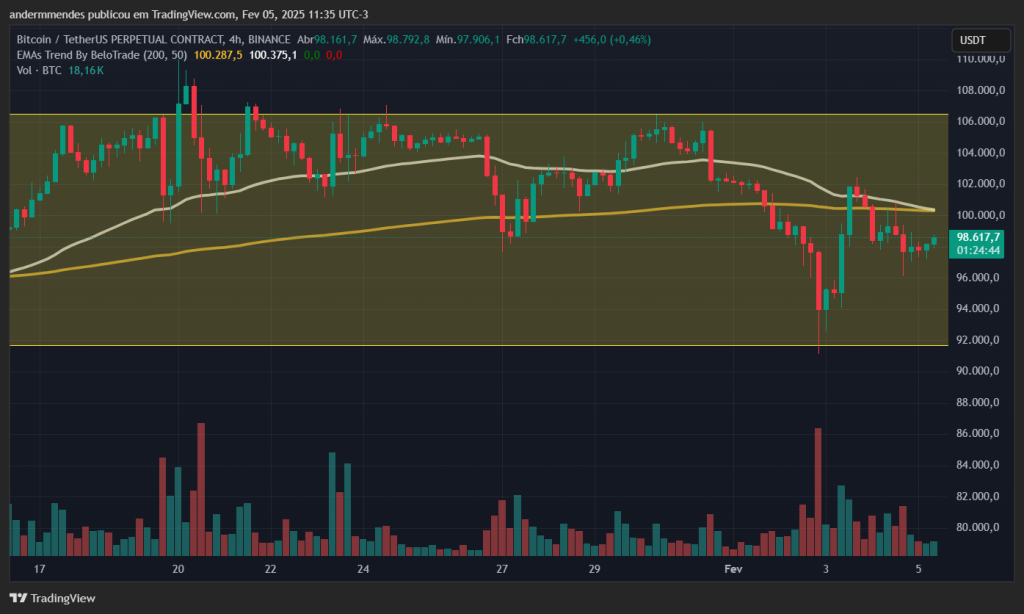Screen dimensions: 1024x614
Task: Click date label 3 on time axis
Action: pos(825,569)
